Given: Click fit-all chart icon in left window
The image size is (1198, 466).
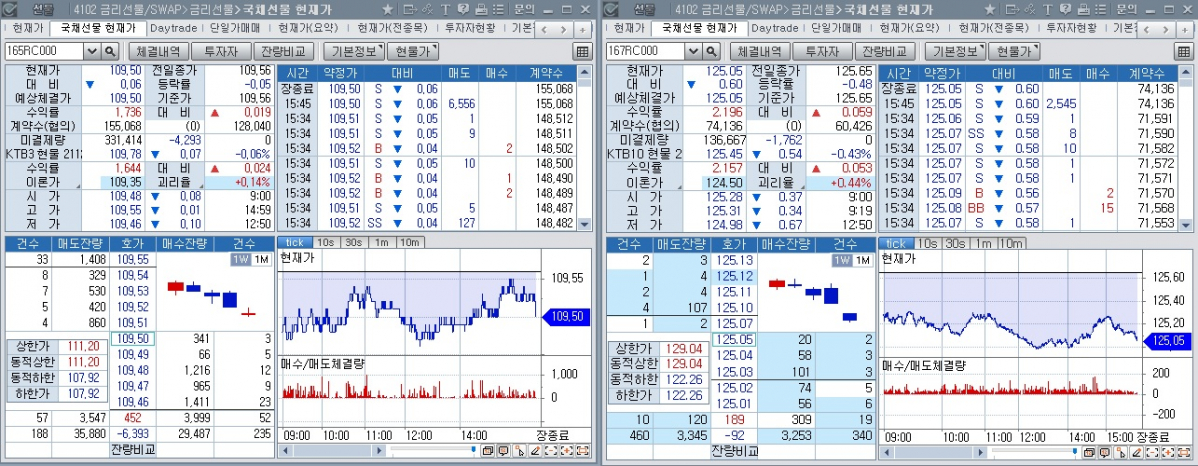Looking at the screenshot, I should (582, 450).
